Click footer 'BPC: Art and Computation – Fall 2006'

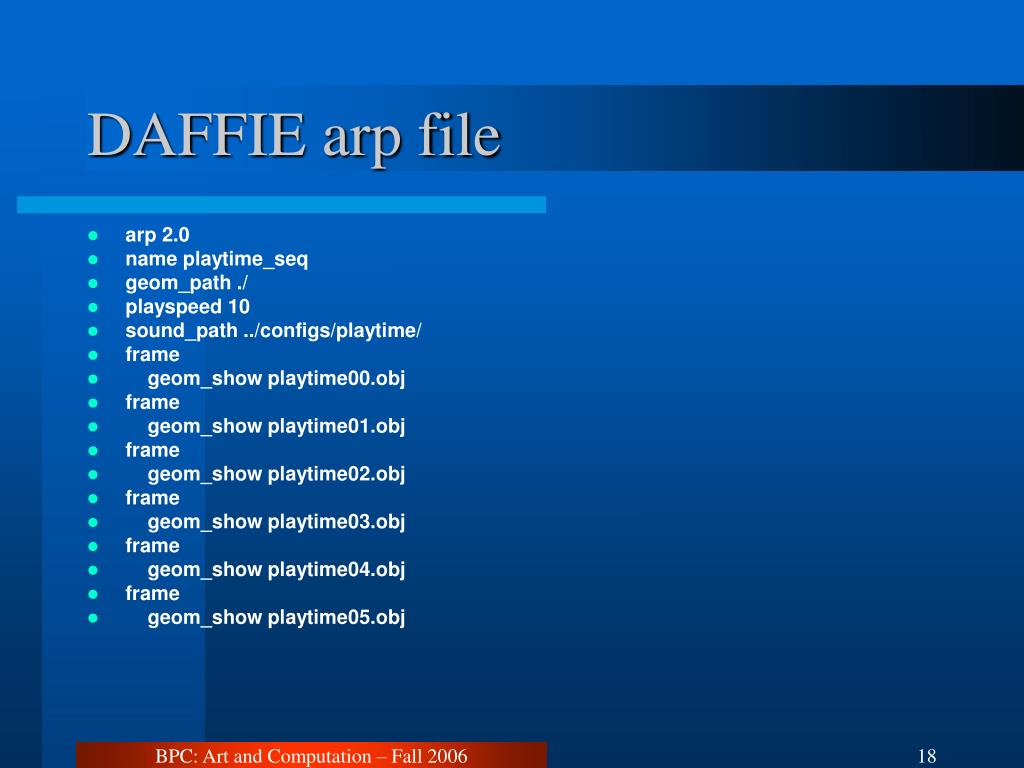[312, 756]
